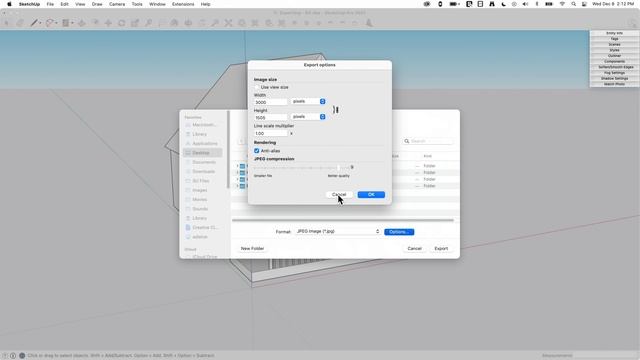Viewport: 640px width, 360px height.
Task: Click the Search field in save dialog
Action: coord(428,141)
